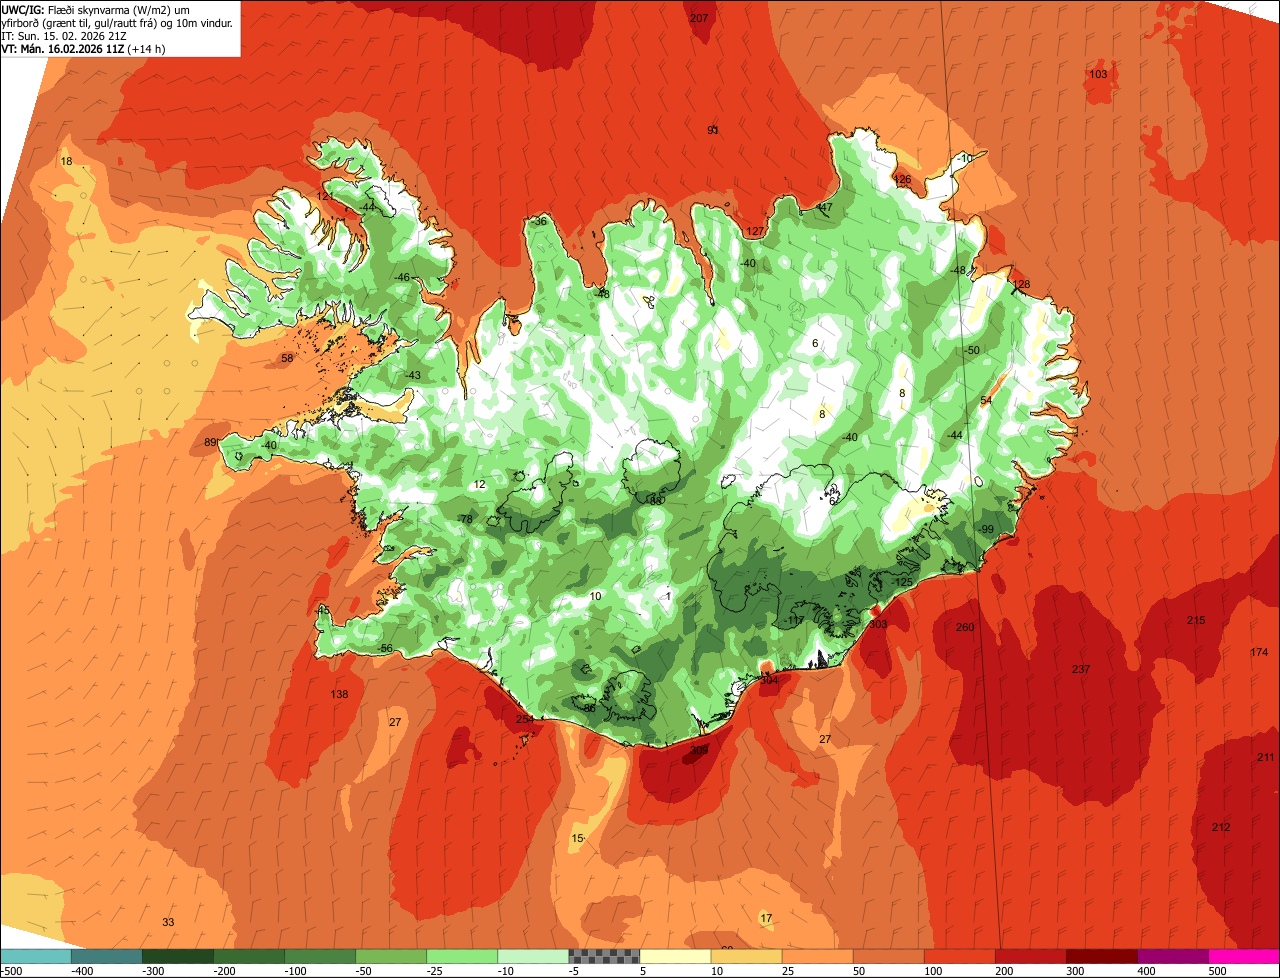Click the value '-46' in the Westfjords
The width and height of the screenshot is (1280, 978).
pyautogui.click(x=402, y=278)
